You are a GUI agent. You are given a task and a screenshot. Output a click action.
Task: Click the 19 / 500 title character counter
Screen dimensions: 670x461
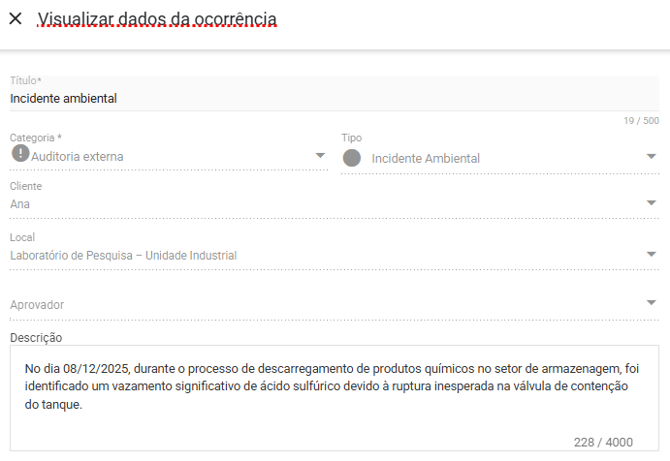pyautogui.click(x=640, y=121)
